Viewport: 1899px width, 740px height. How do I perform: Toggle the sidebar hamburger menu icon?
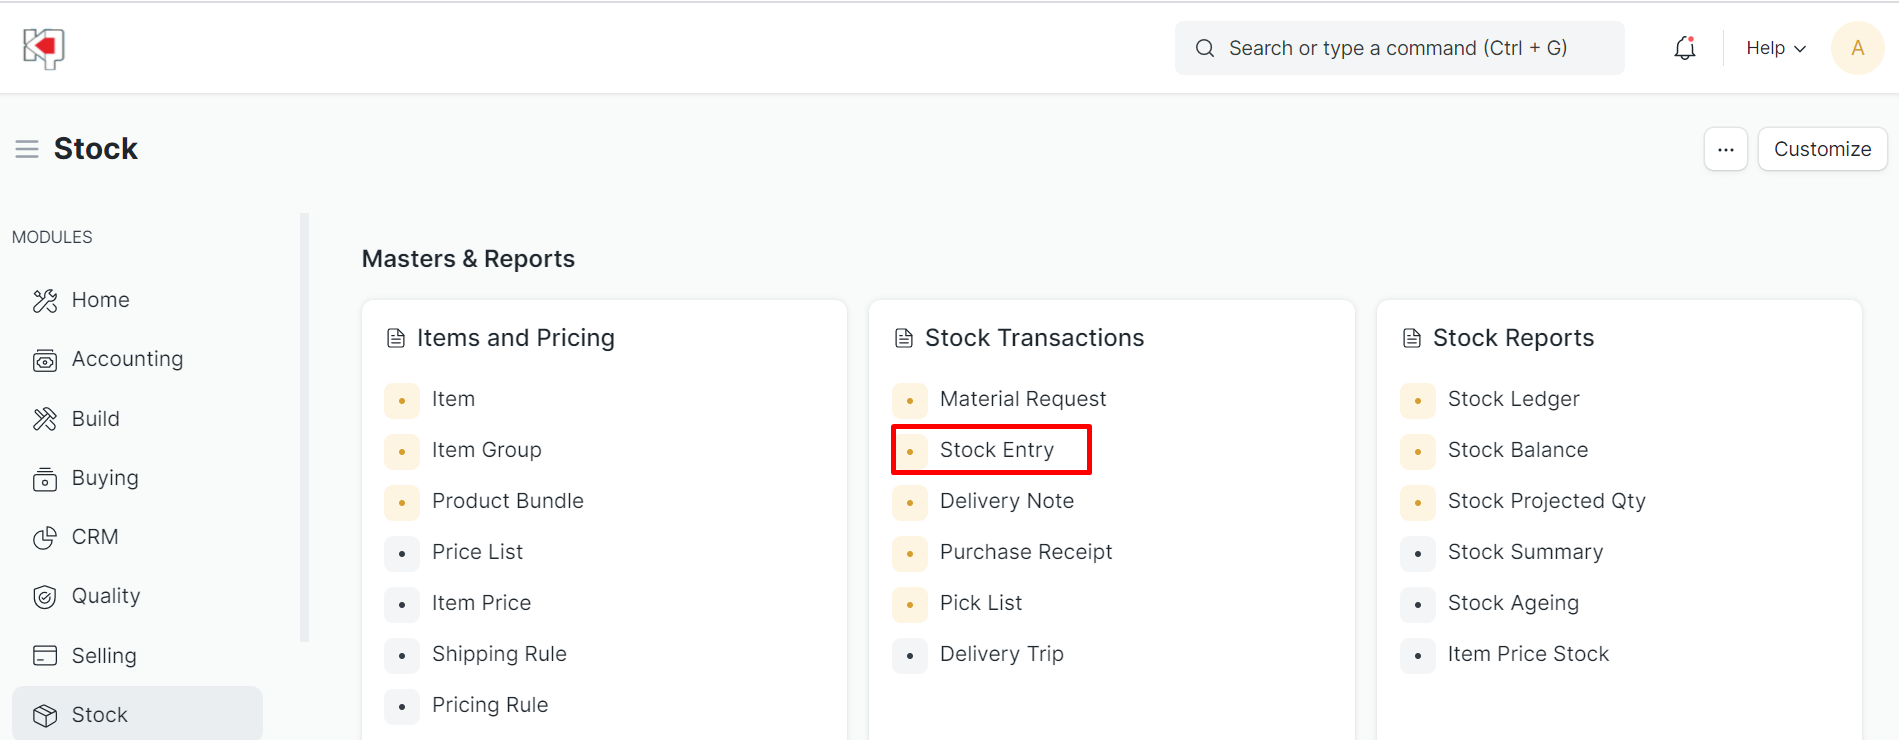(27, 149)
